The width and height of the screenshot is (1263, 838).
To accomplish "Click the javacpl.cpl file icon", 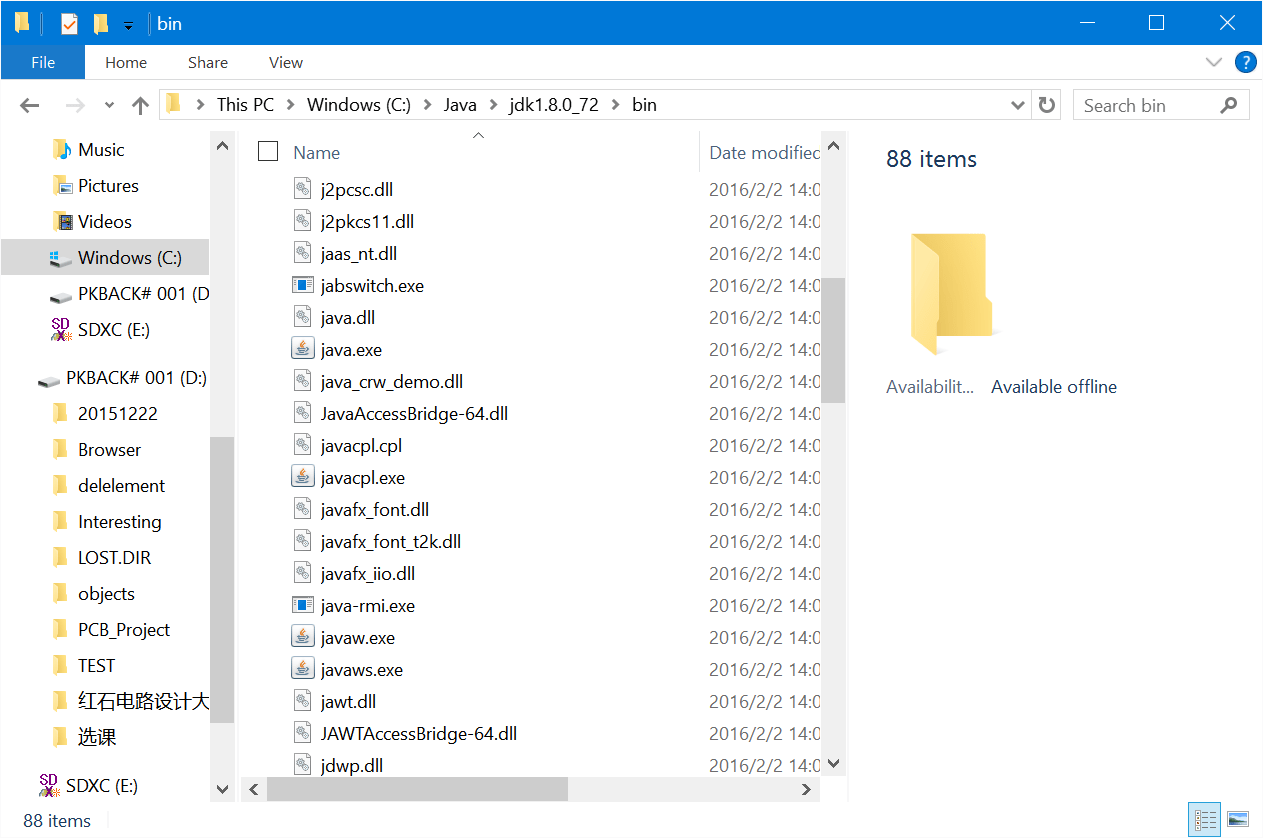I will tap(302, 445).
